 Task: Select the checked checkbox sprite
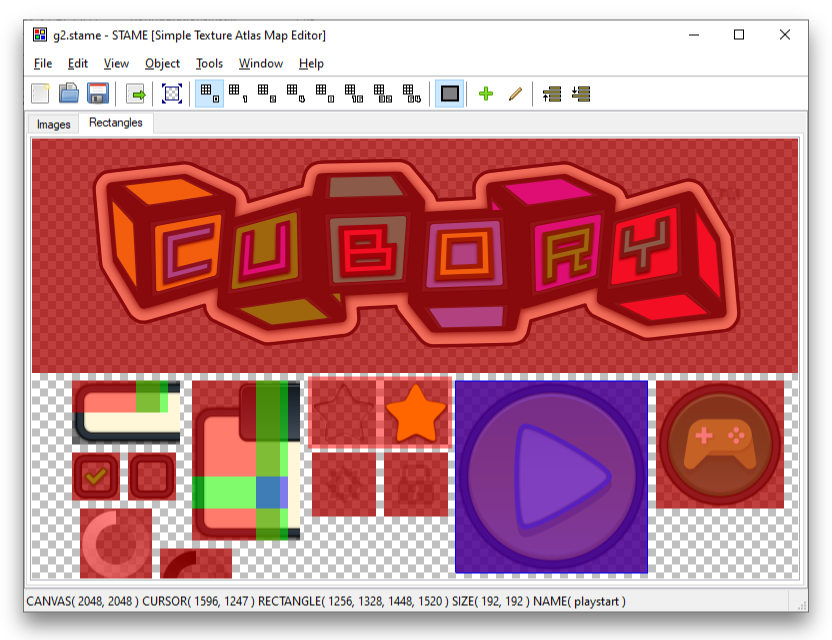coord(96,476)
